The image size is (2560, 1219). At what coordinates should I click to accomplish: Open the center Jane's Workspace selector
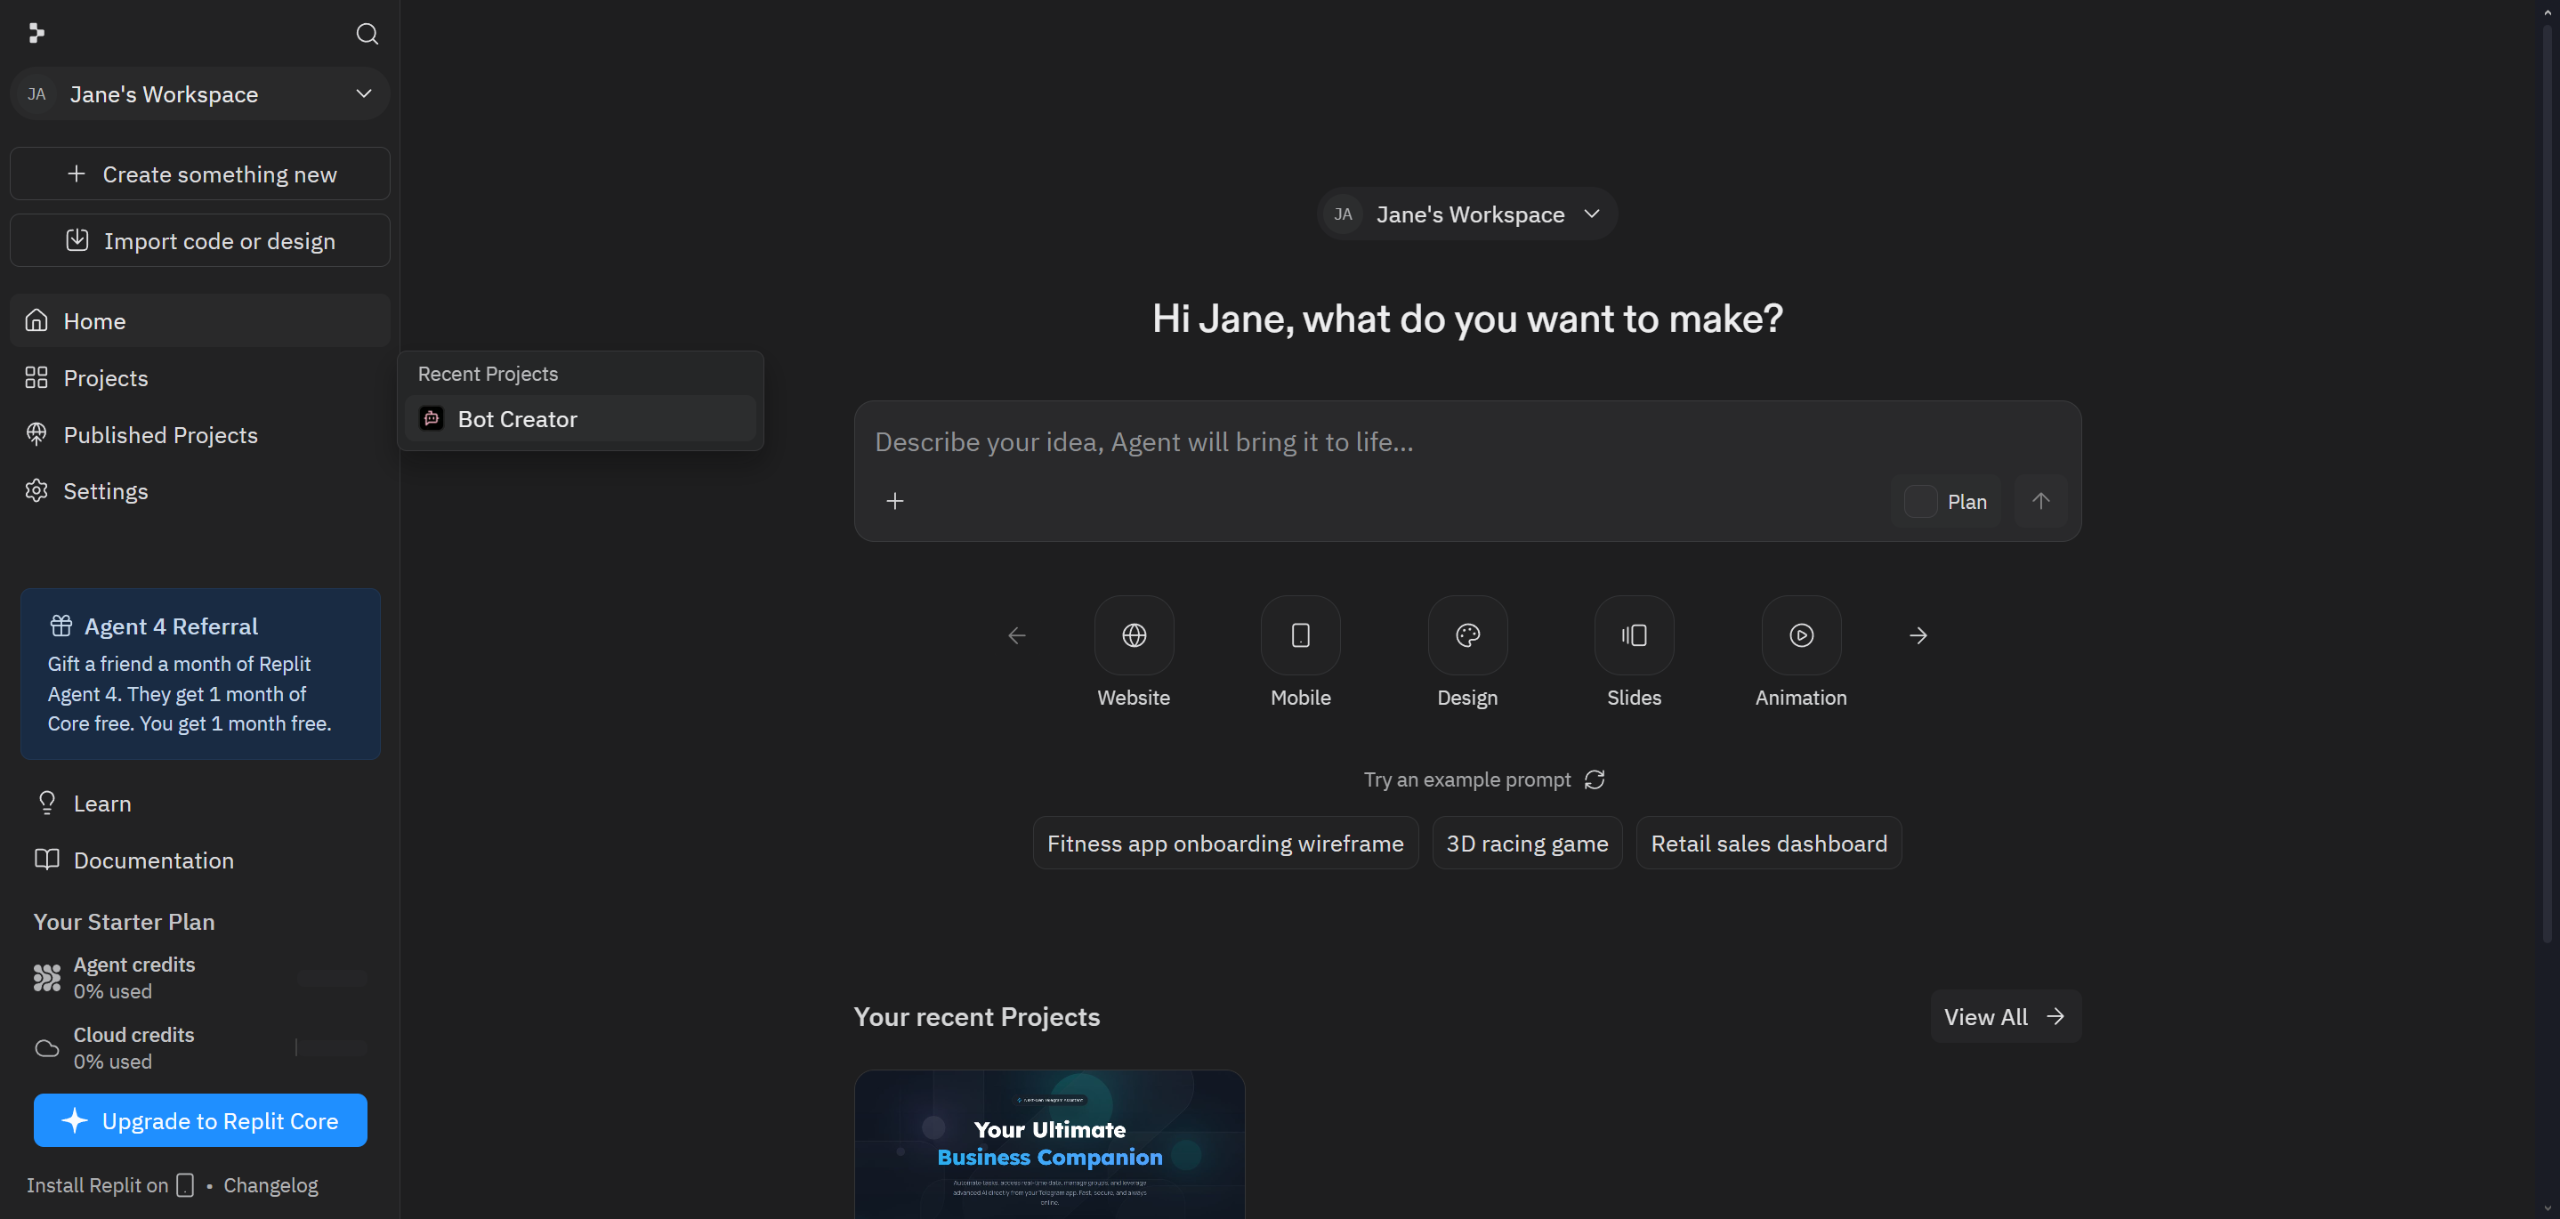[1467, 214]
